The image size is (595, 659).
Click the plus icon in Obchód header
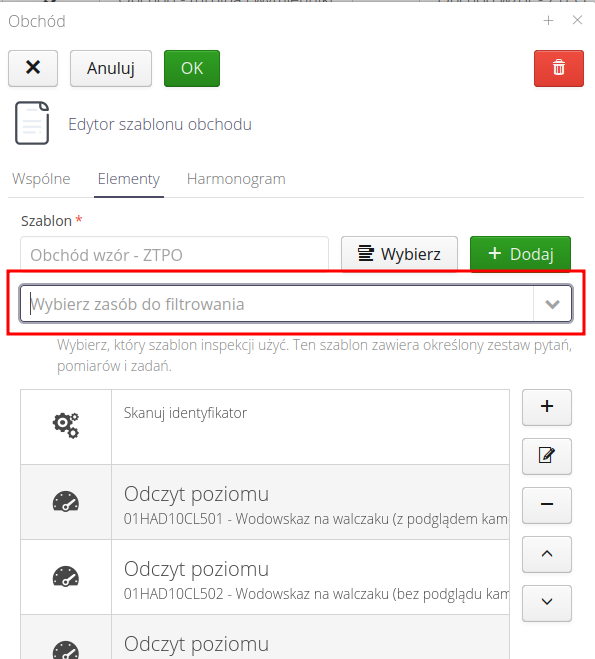pyautogui.click(x=548, y=20)
